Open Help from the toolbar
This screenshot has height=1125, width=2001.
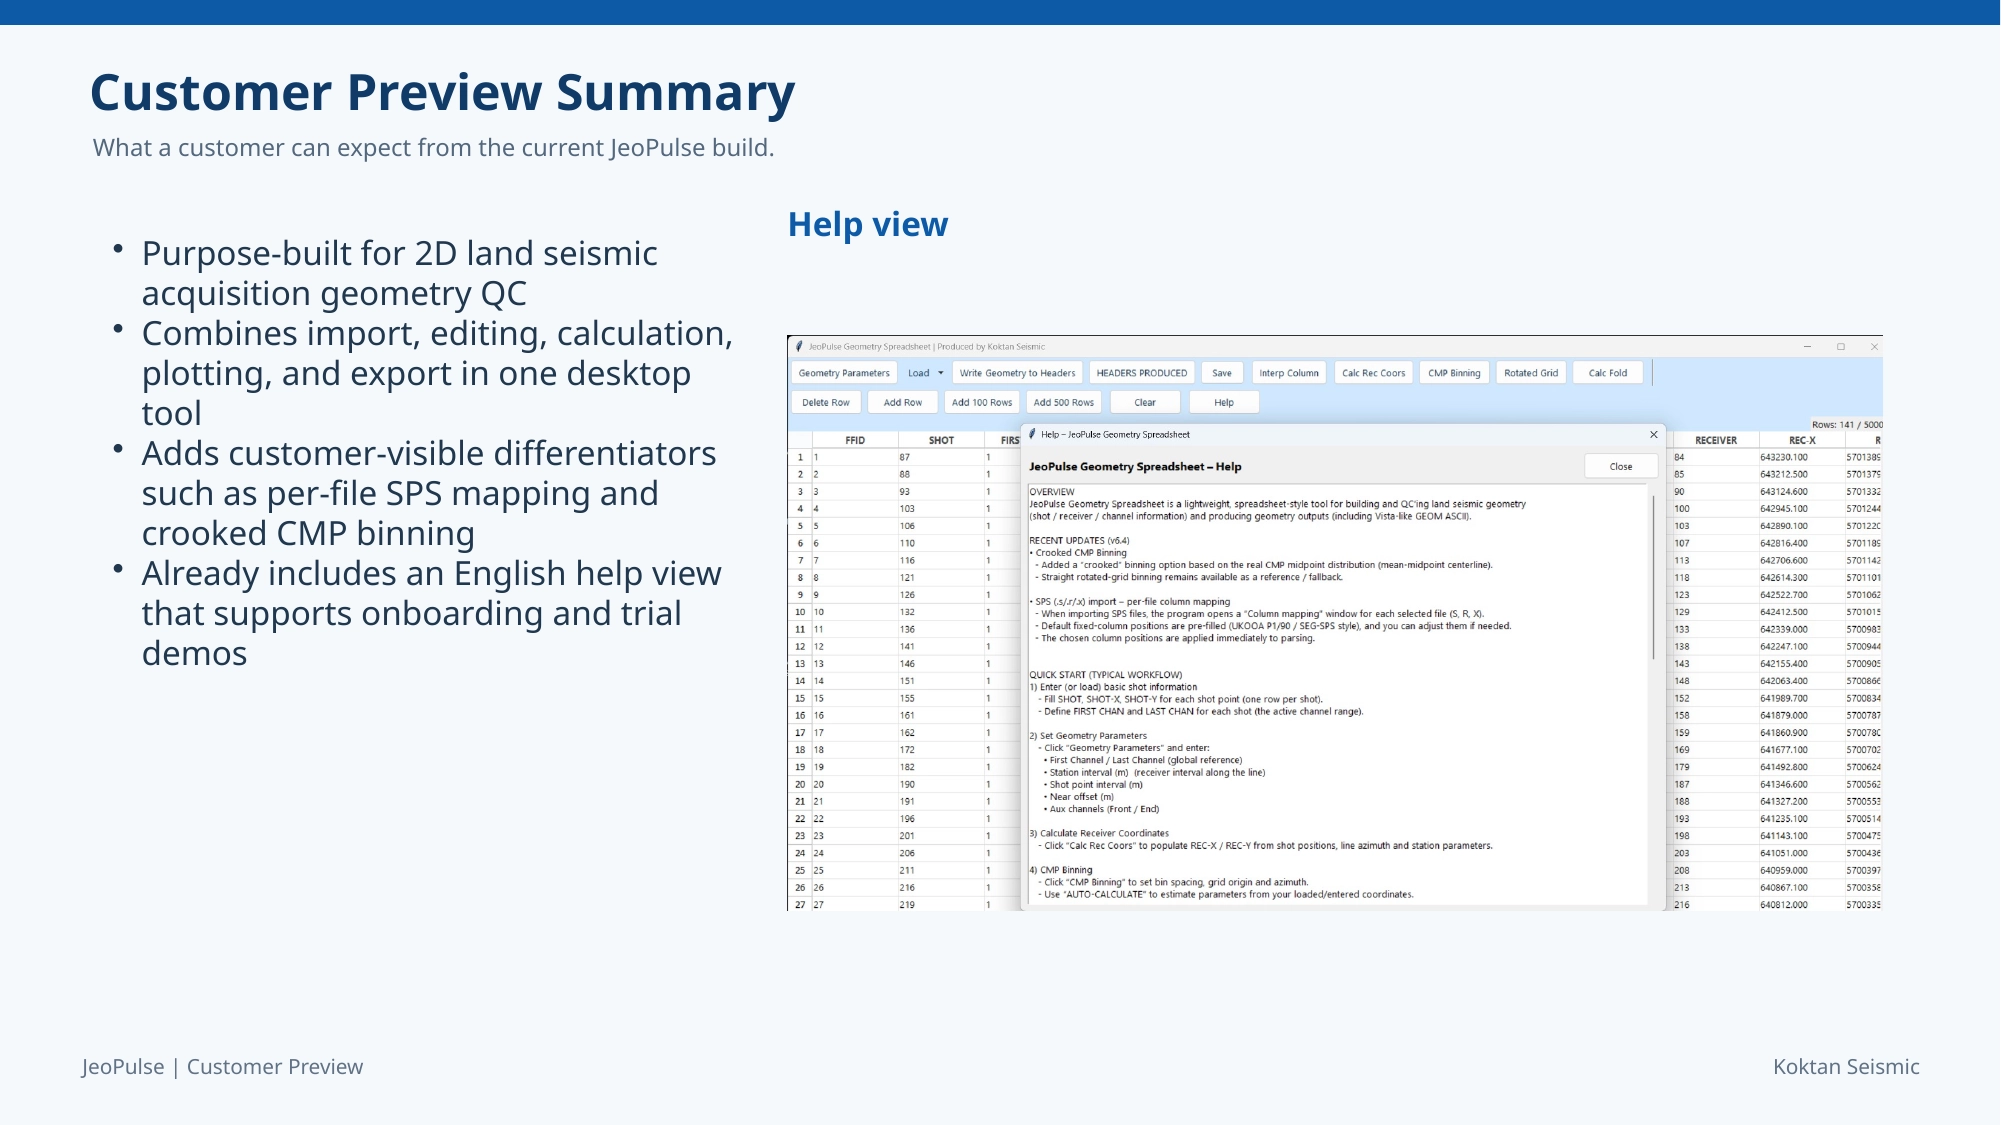click(x=1224, y=402)
